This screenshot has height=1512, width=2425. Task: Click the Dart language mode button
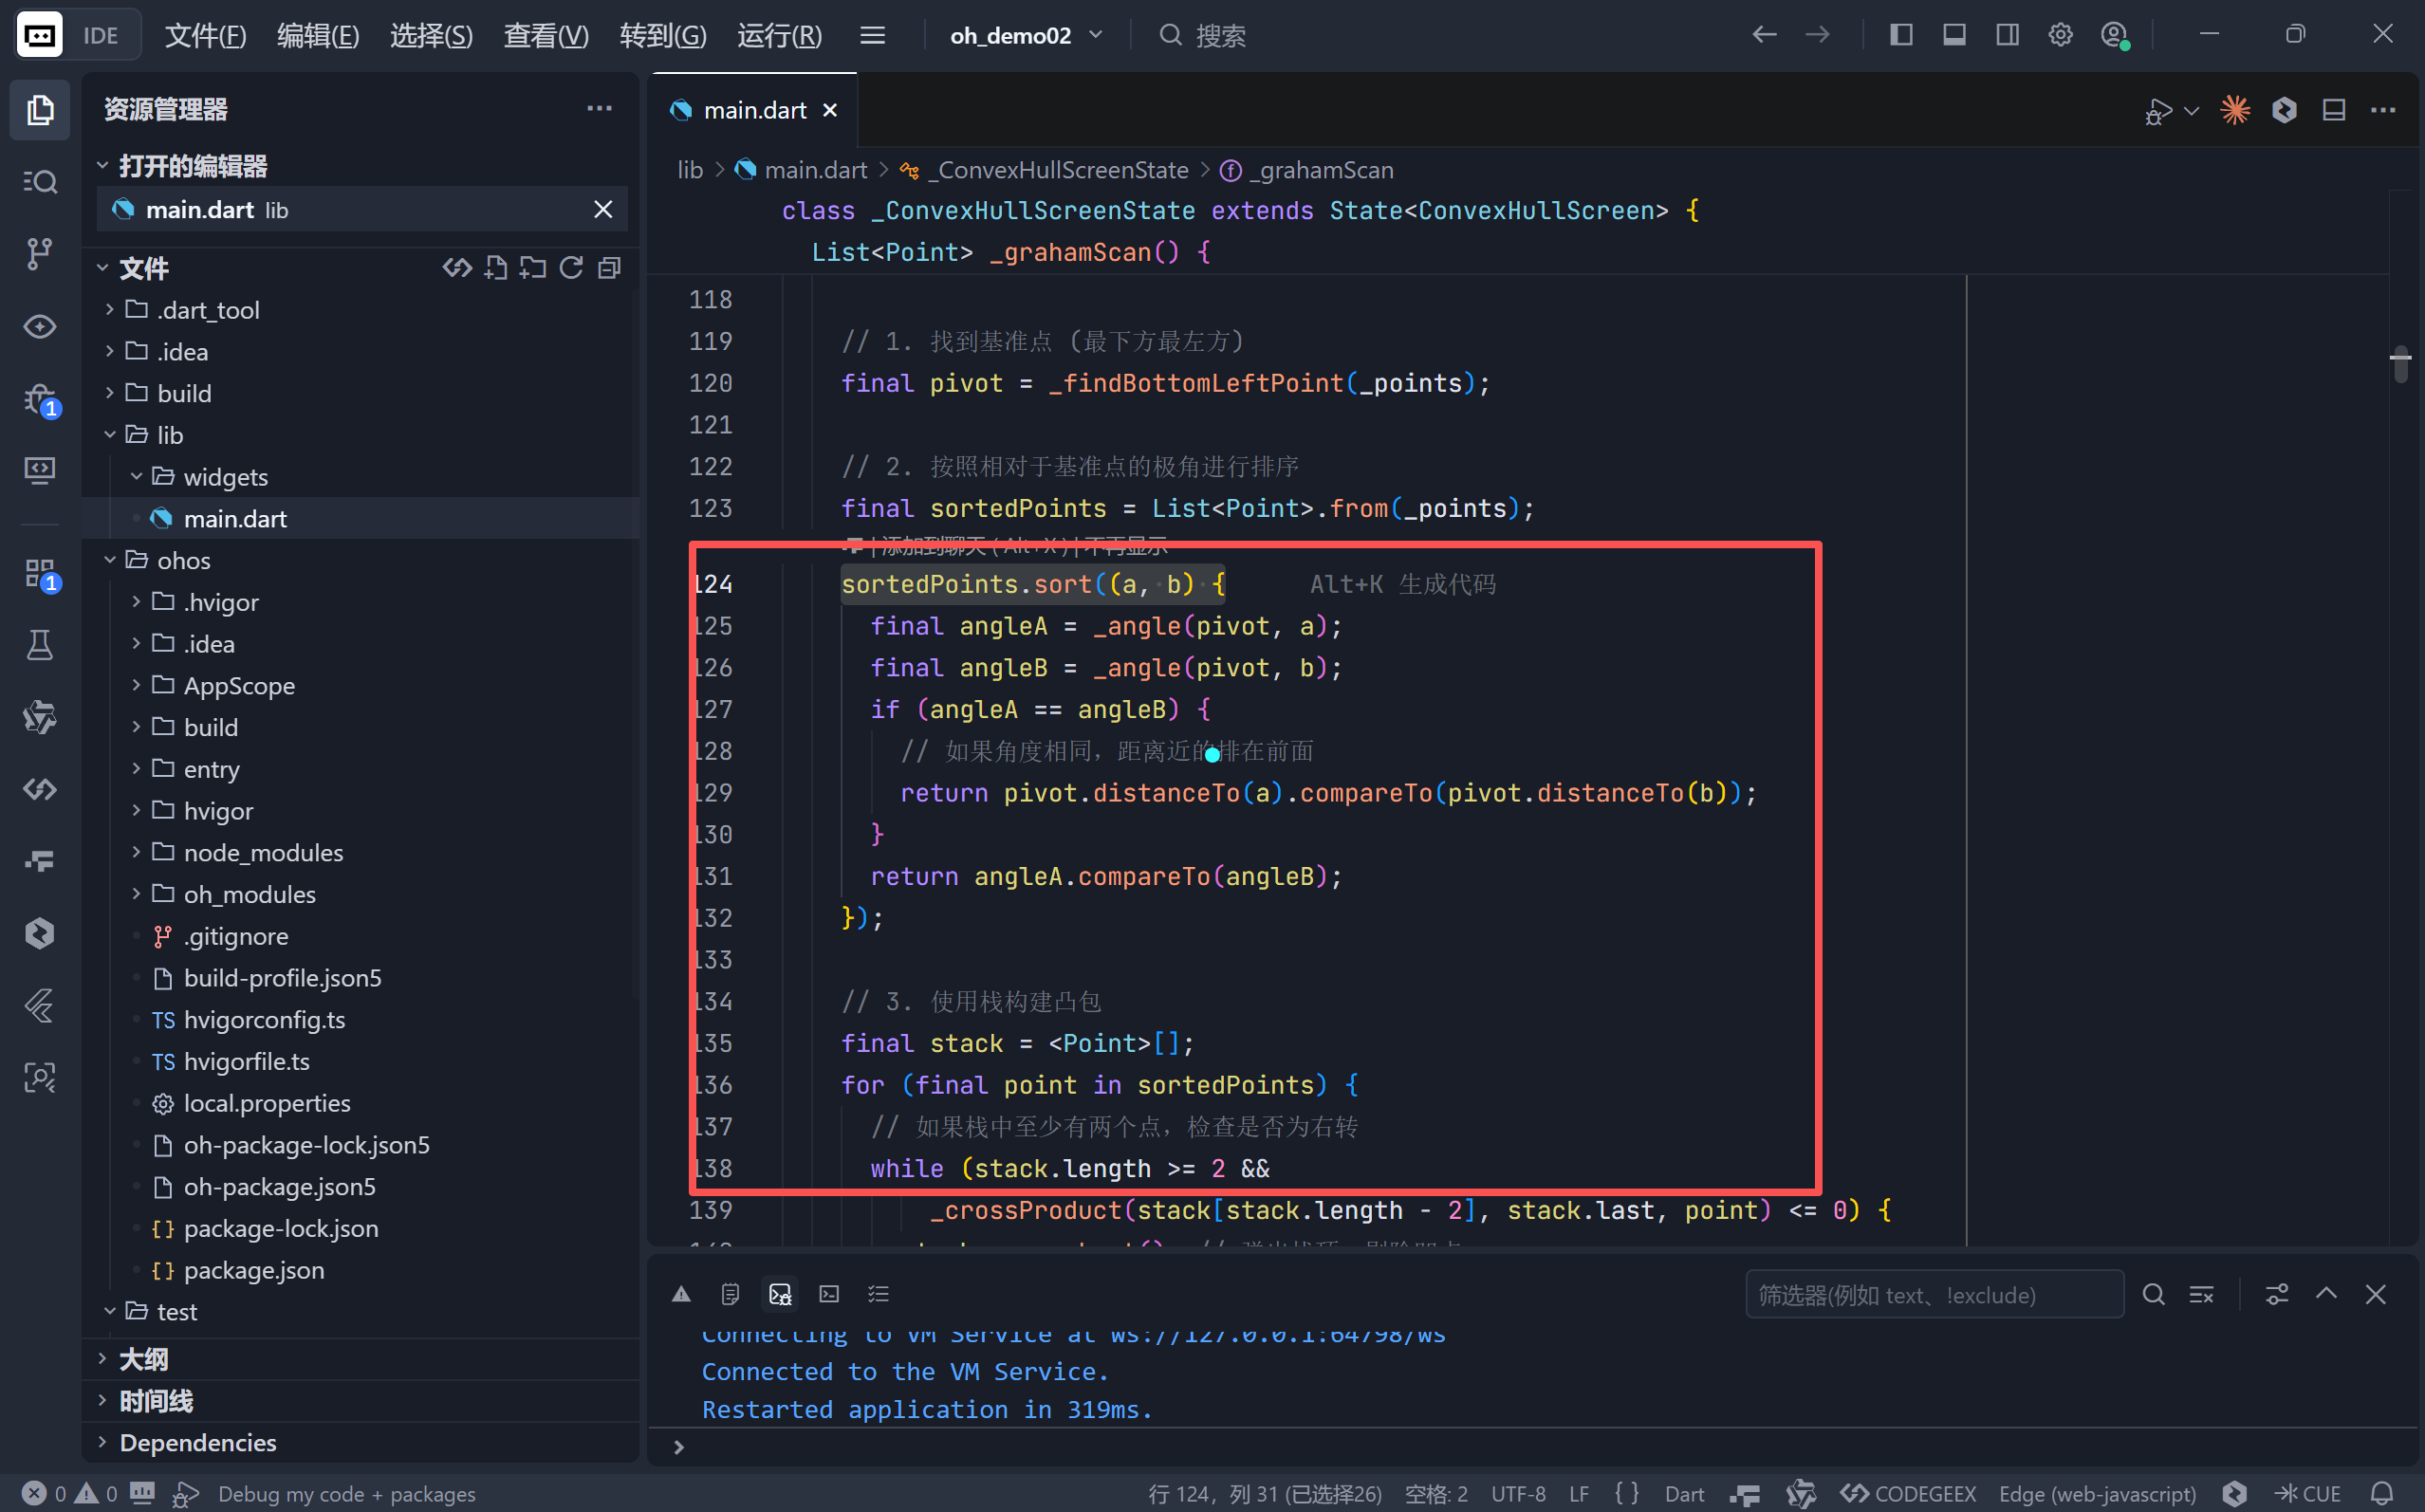(x=1684, y=1493)
